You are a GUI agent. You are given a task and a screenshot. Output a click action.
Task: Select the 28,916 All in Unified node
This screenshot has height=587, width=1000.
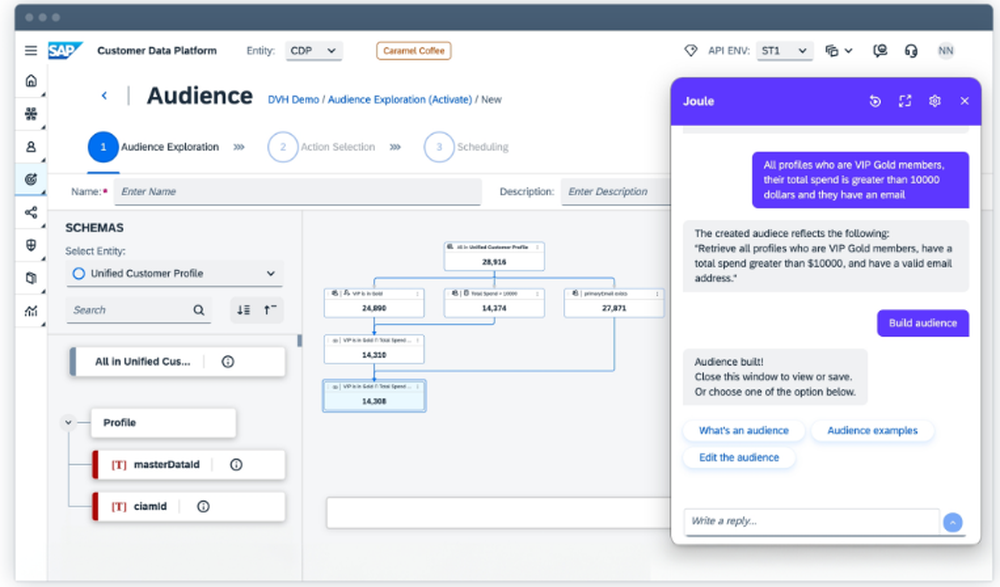pos(494,256)
